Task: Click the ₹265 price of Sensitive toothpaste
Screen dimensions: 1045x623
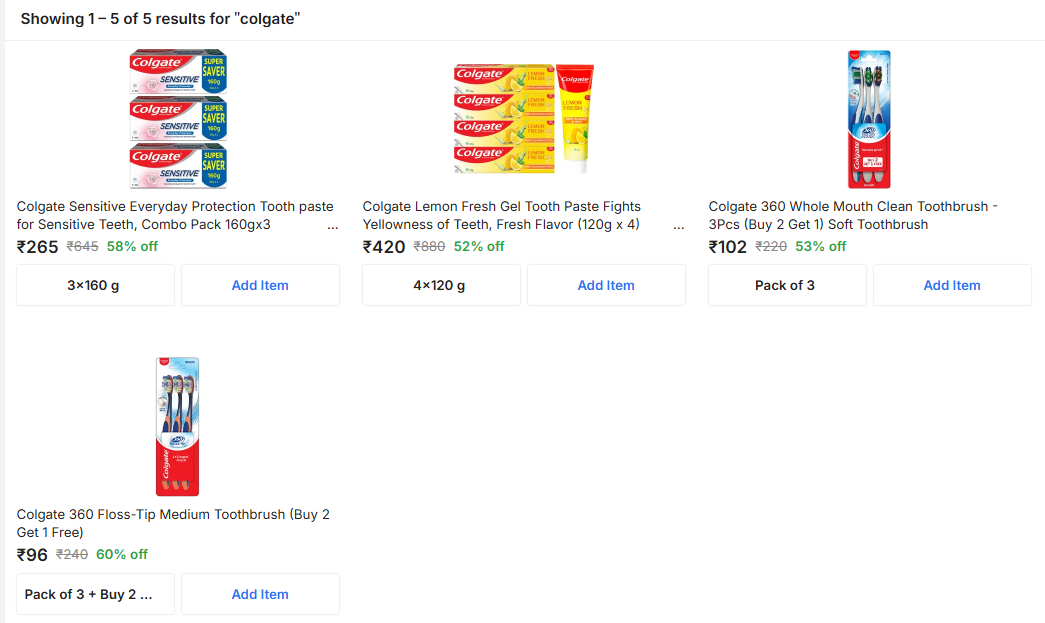Action: [38, 247]
